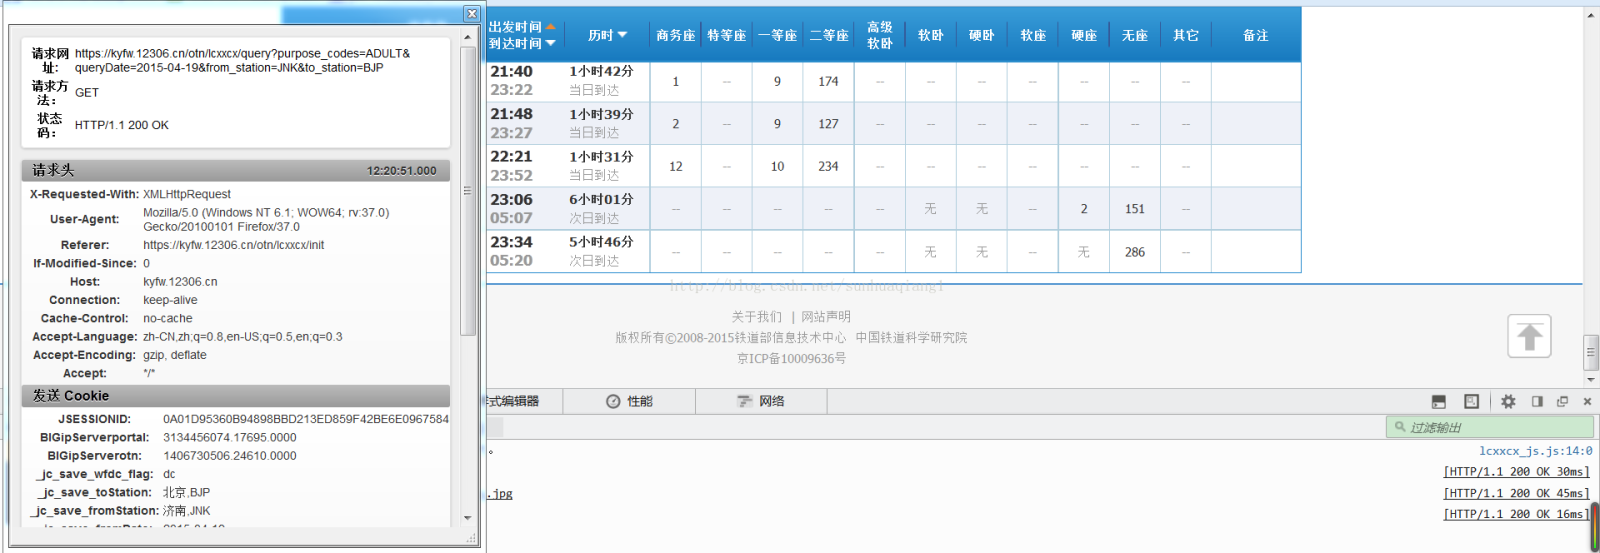The image size is (1600, 553).
Task: Click the 无座 column header
Action: (1135, 35)
